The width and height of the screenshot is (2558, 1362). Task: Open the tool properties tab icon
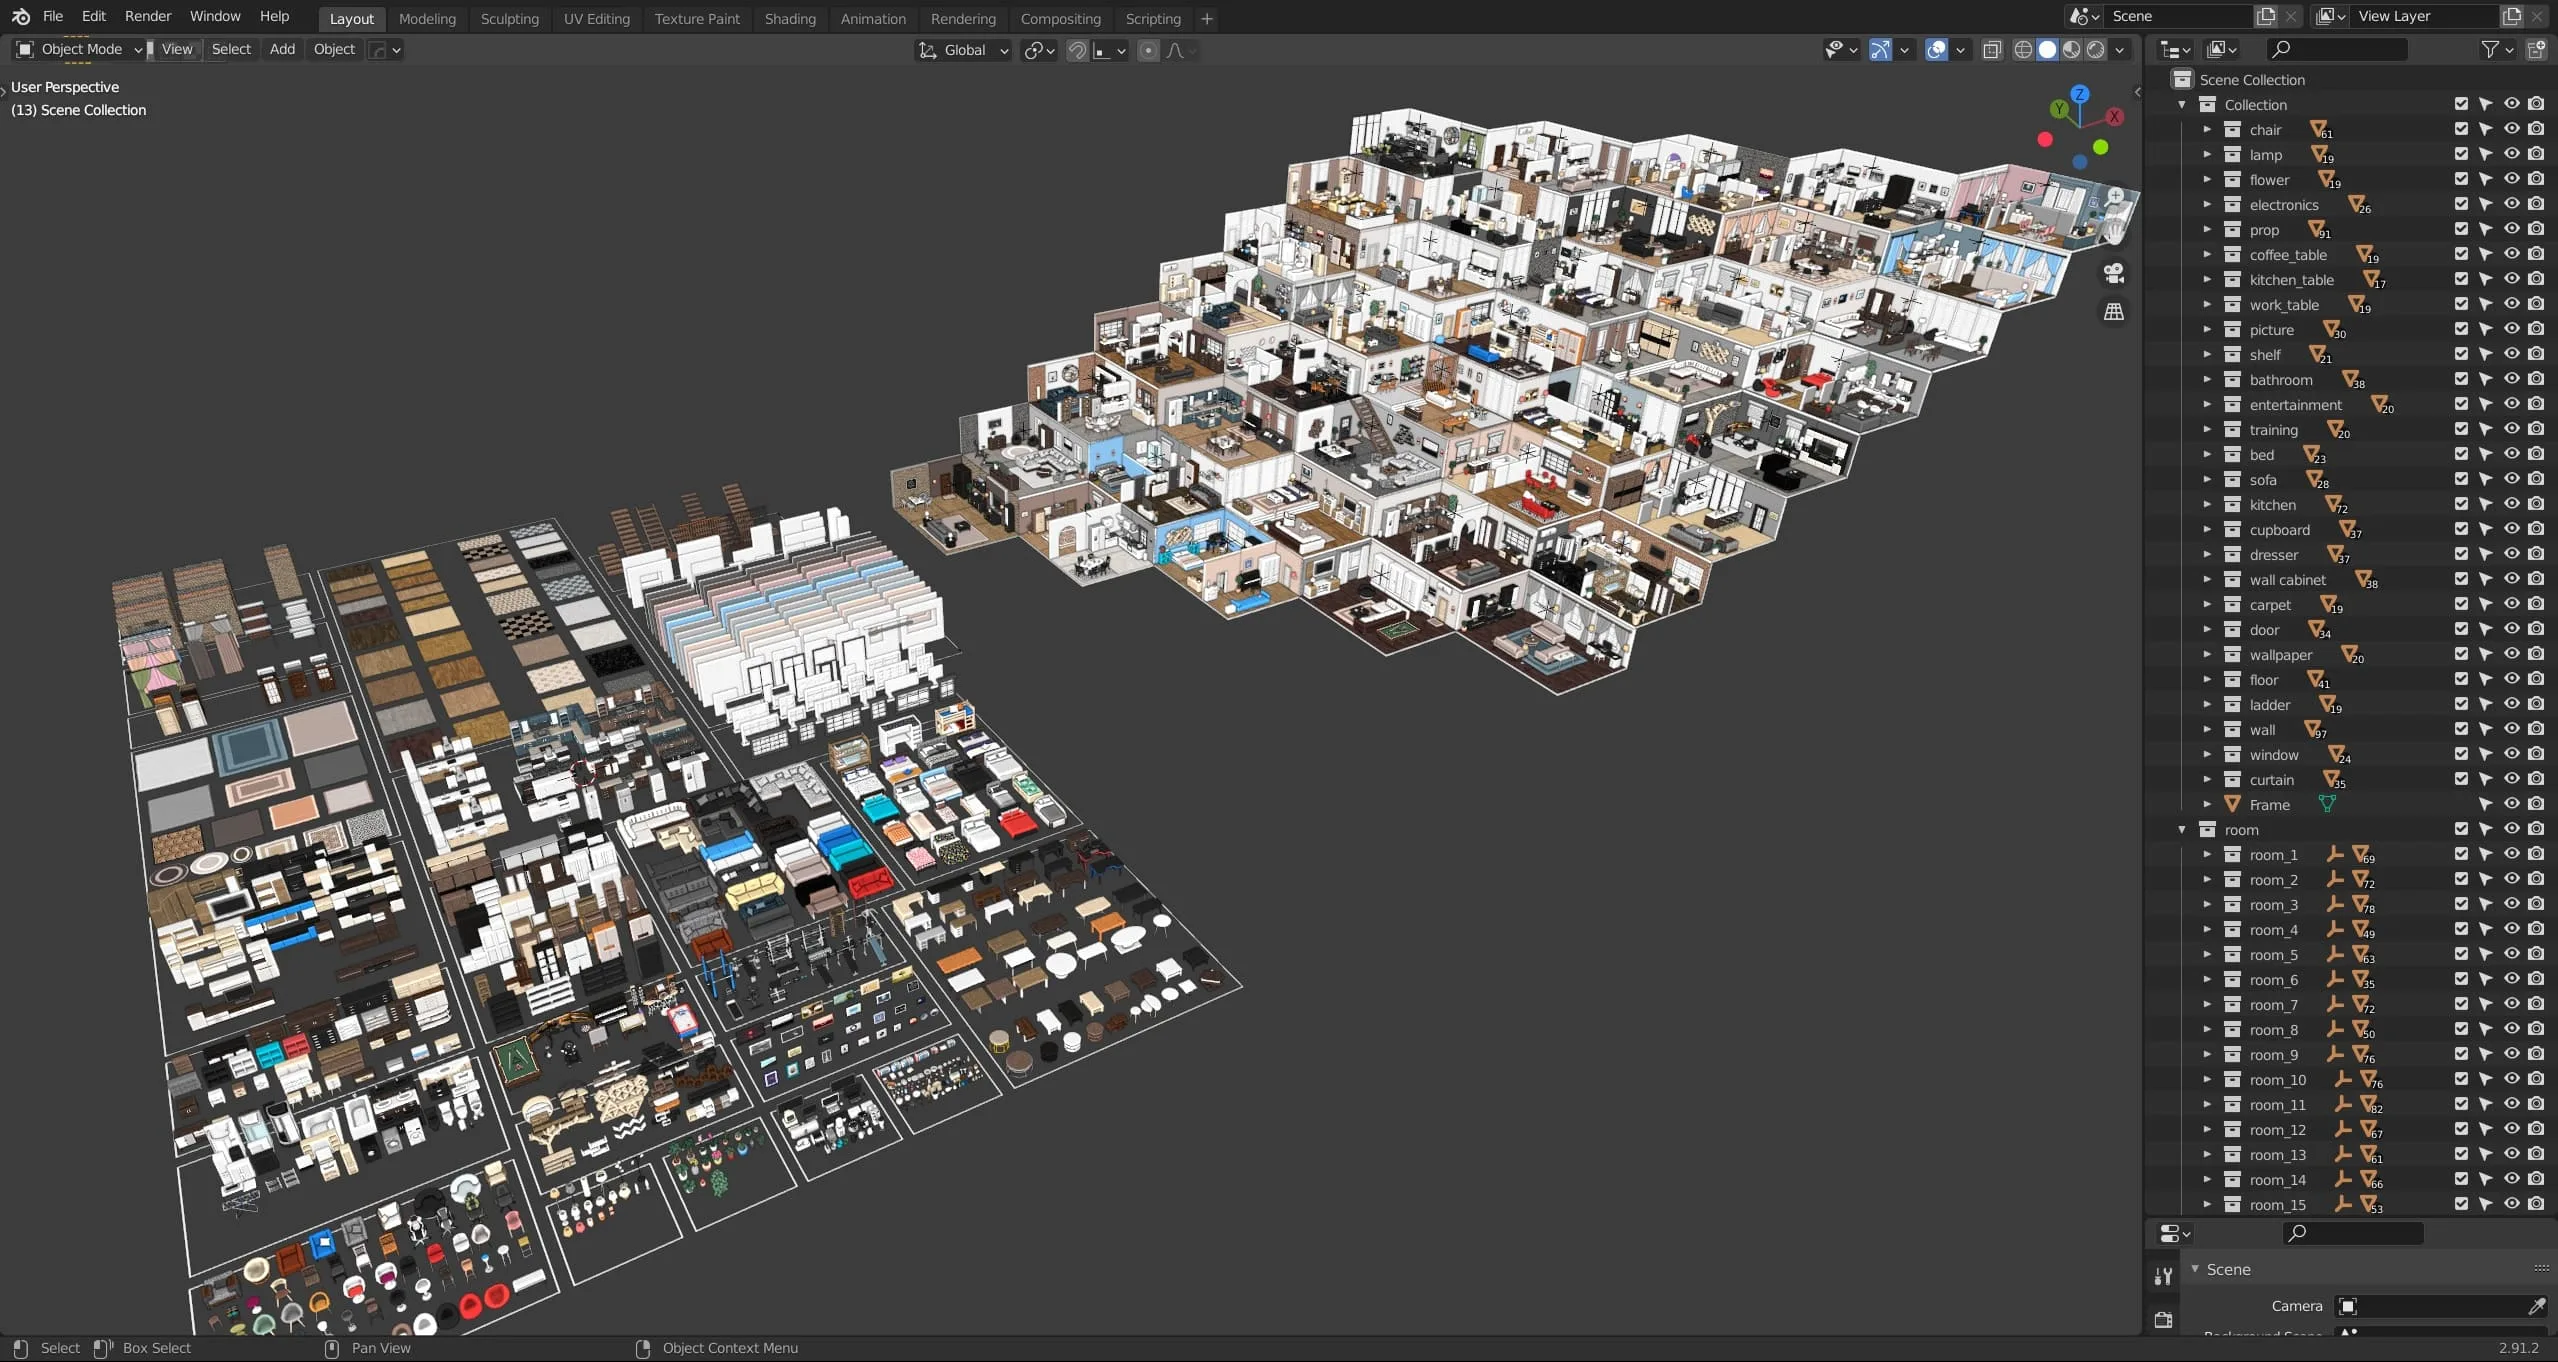pyautogui.click(x=2163, y=1275)
